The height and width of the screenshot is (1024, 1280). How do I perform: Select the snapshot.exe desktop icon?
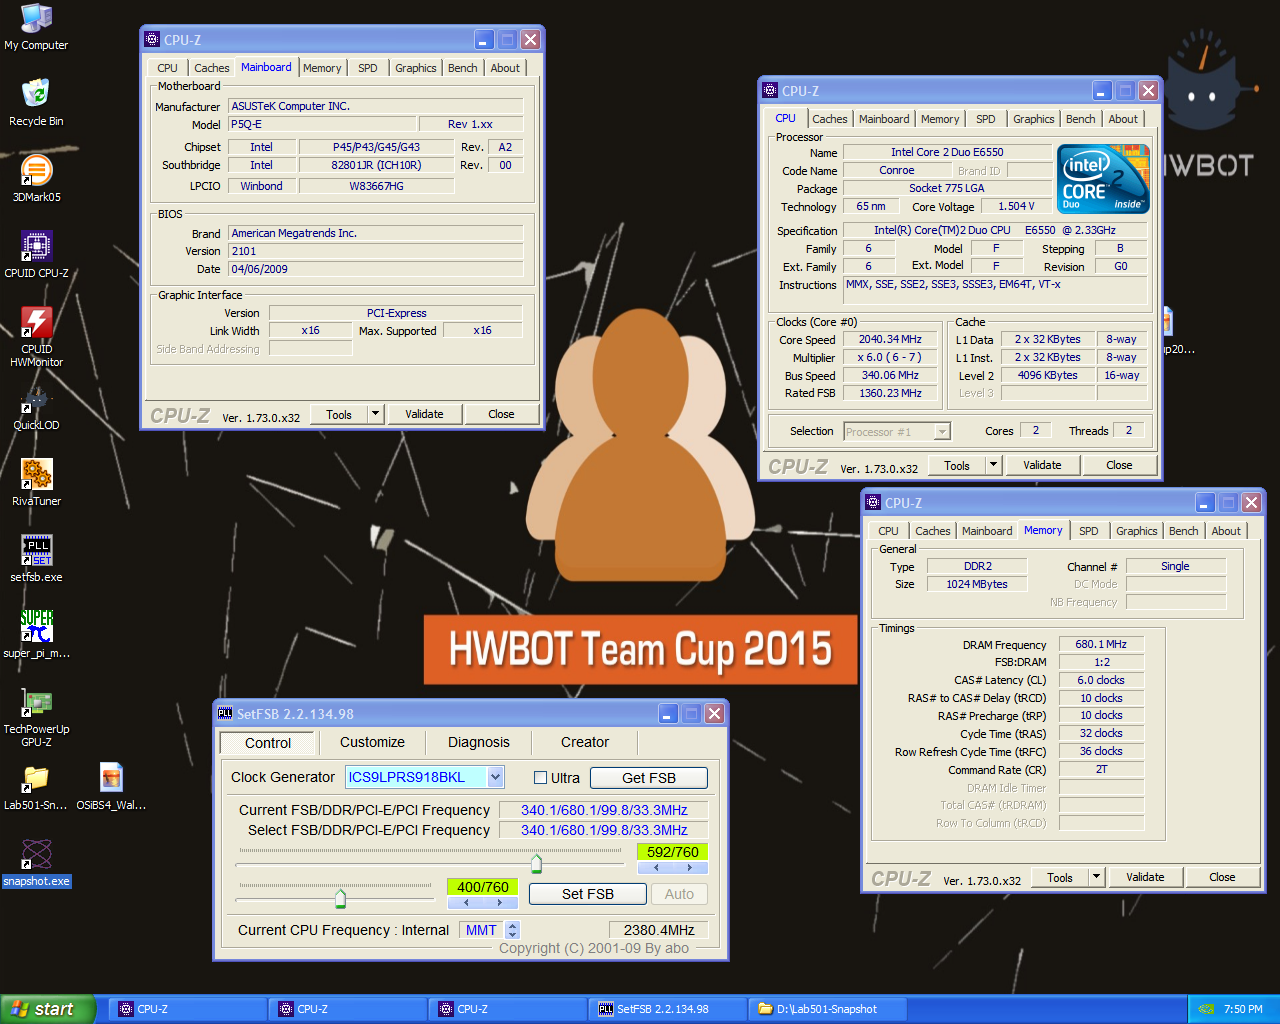click(36, 863)
